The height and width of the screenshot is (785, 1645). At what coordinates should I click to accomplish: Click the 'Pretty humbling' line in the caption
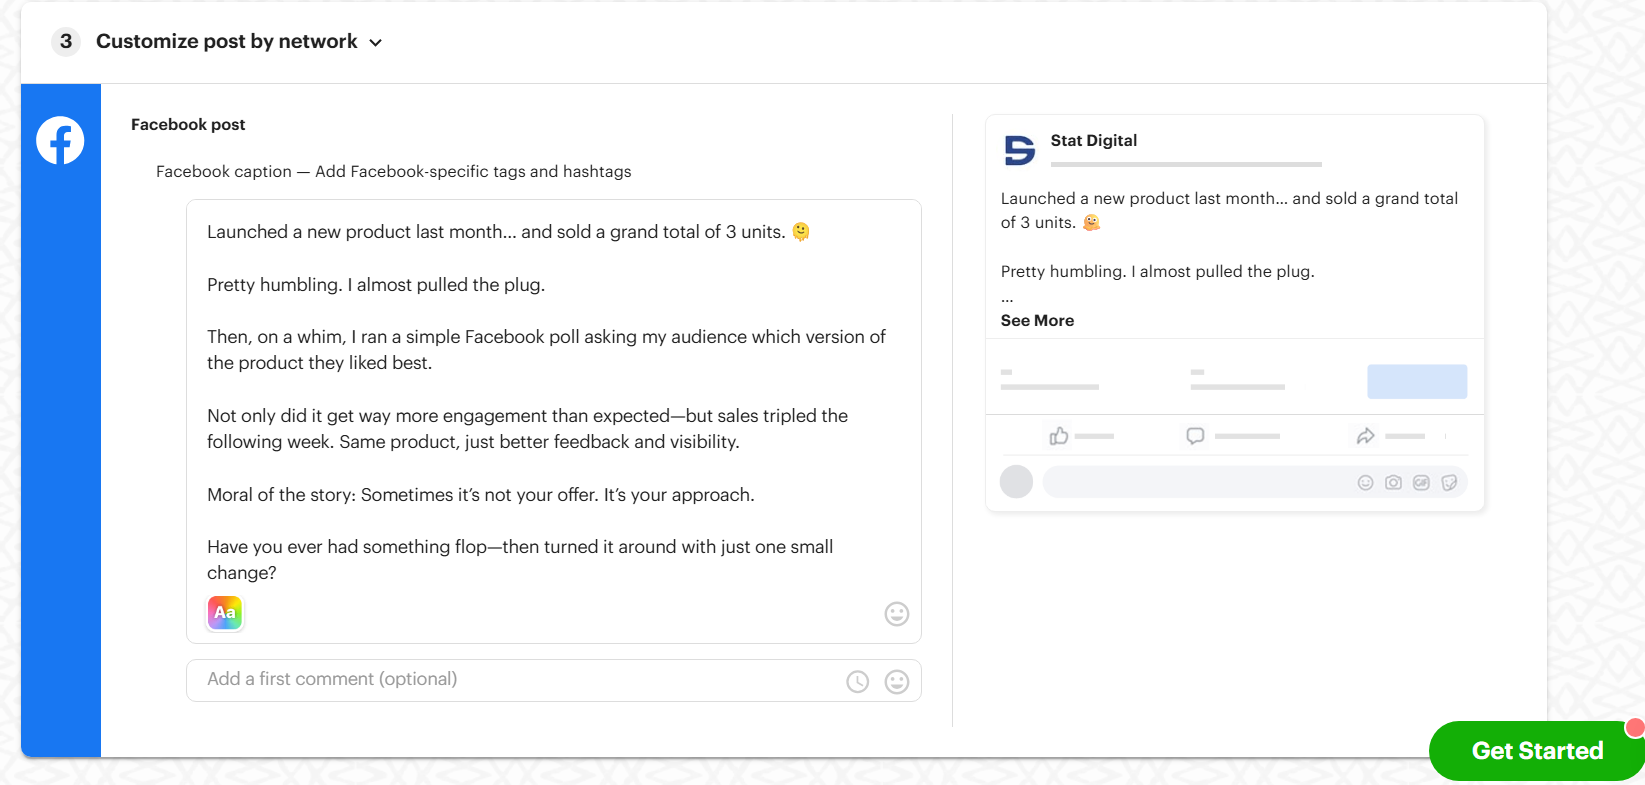point(376,285)
